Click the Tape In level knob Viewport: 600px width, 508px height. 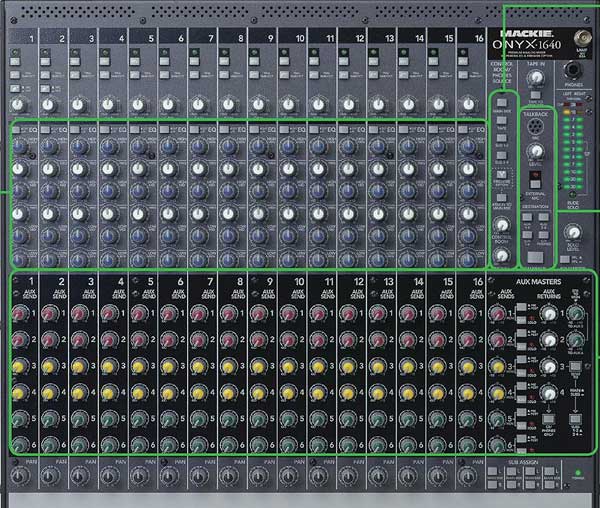[x=536, y=78]
